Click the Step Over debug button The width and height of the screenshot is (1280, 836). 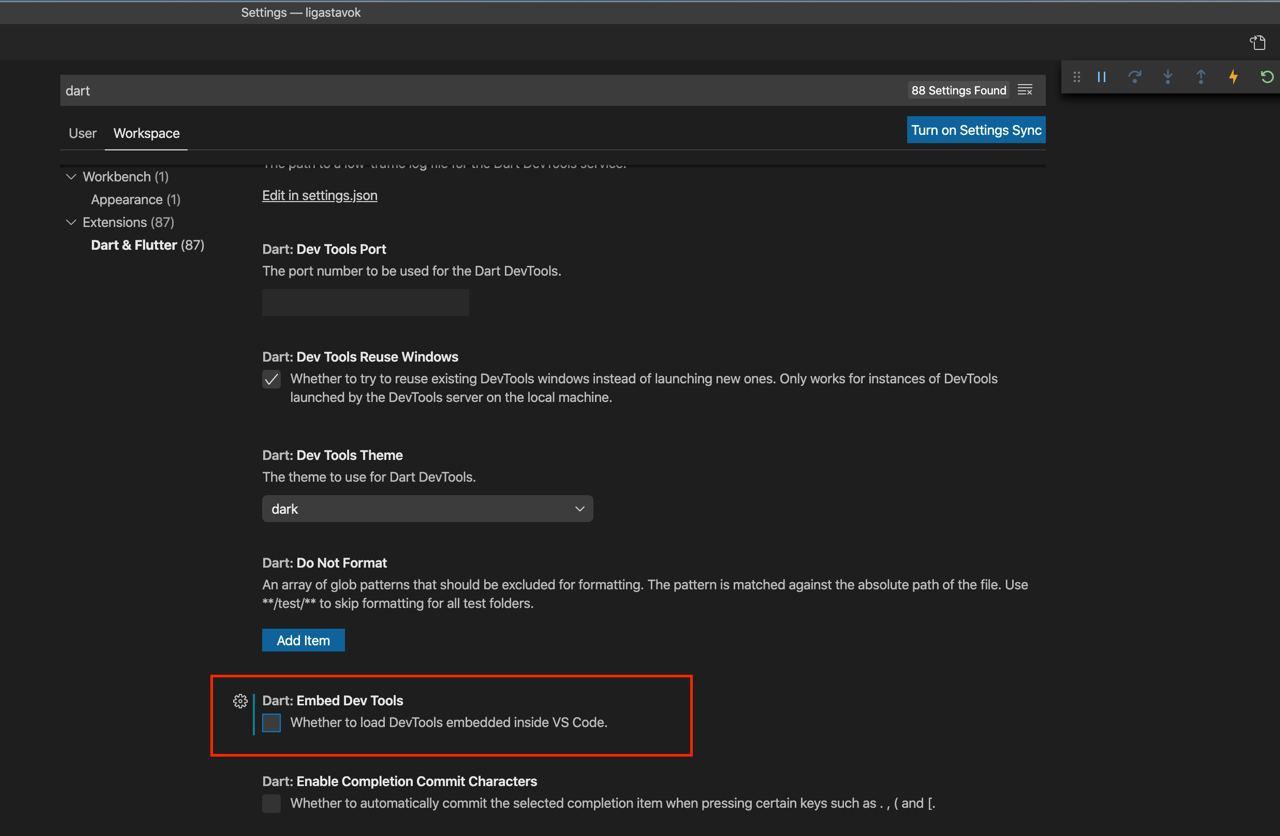1134,77
